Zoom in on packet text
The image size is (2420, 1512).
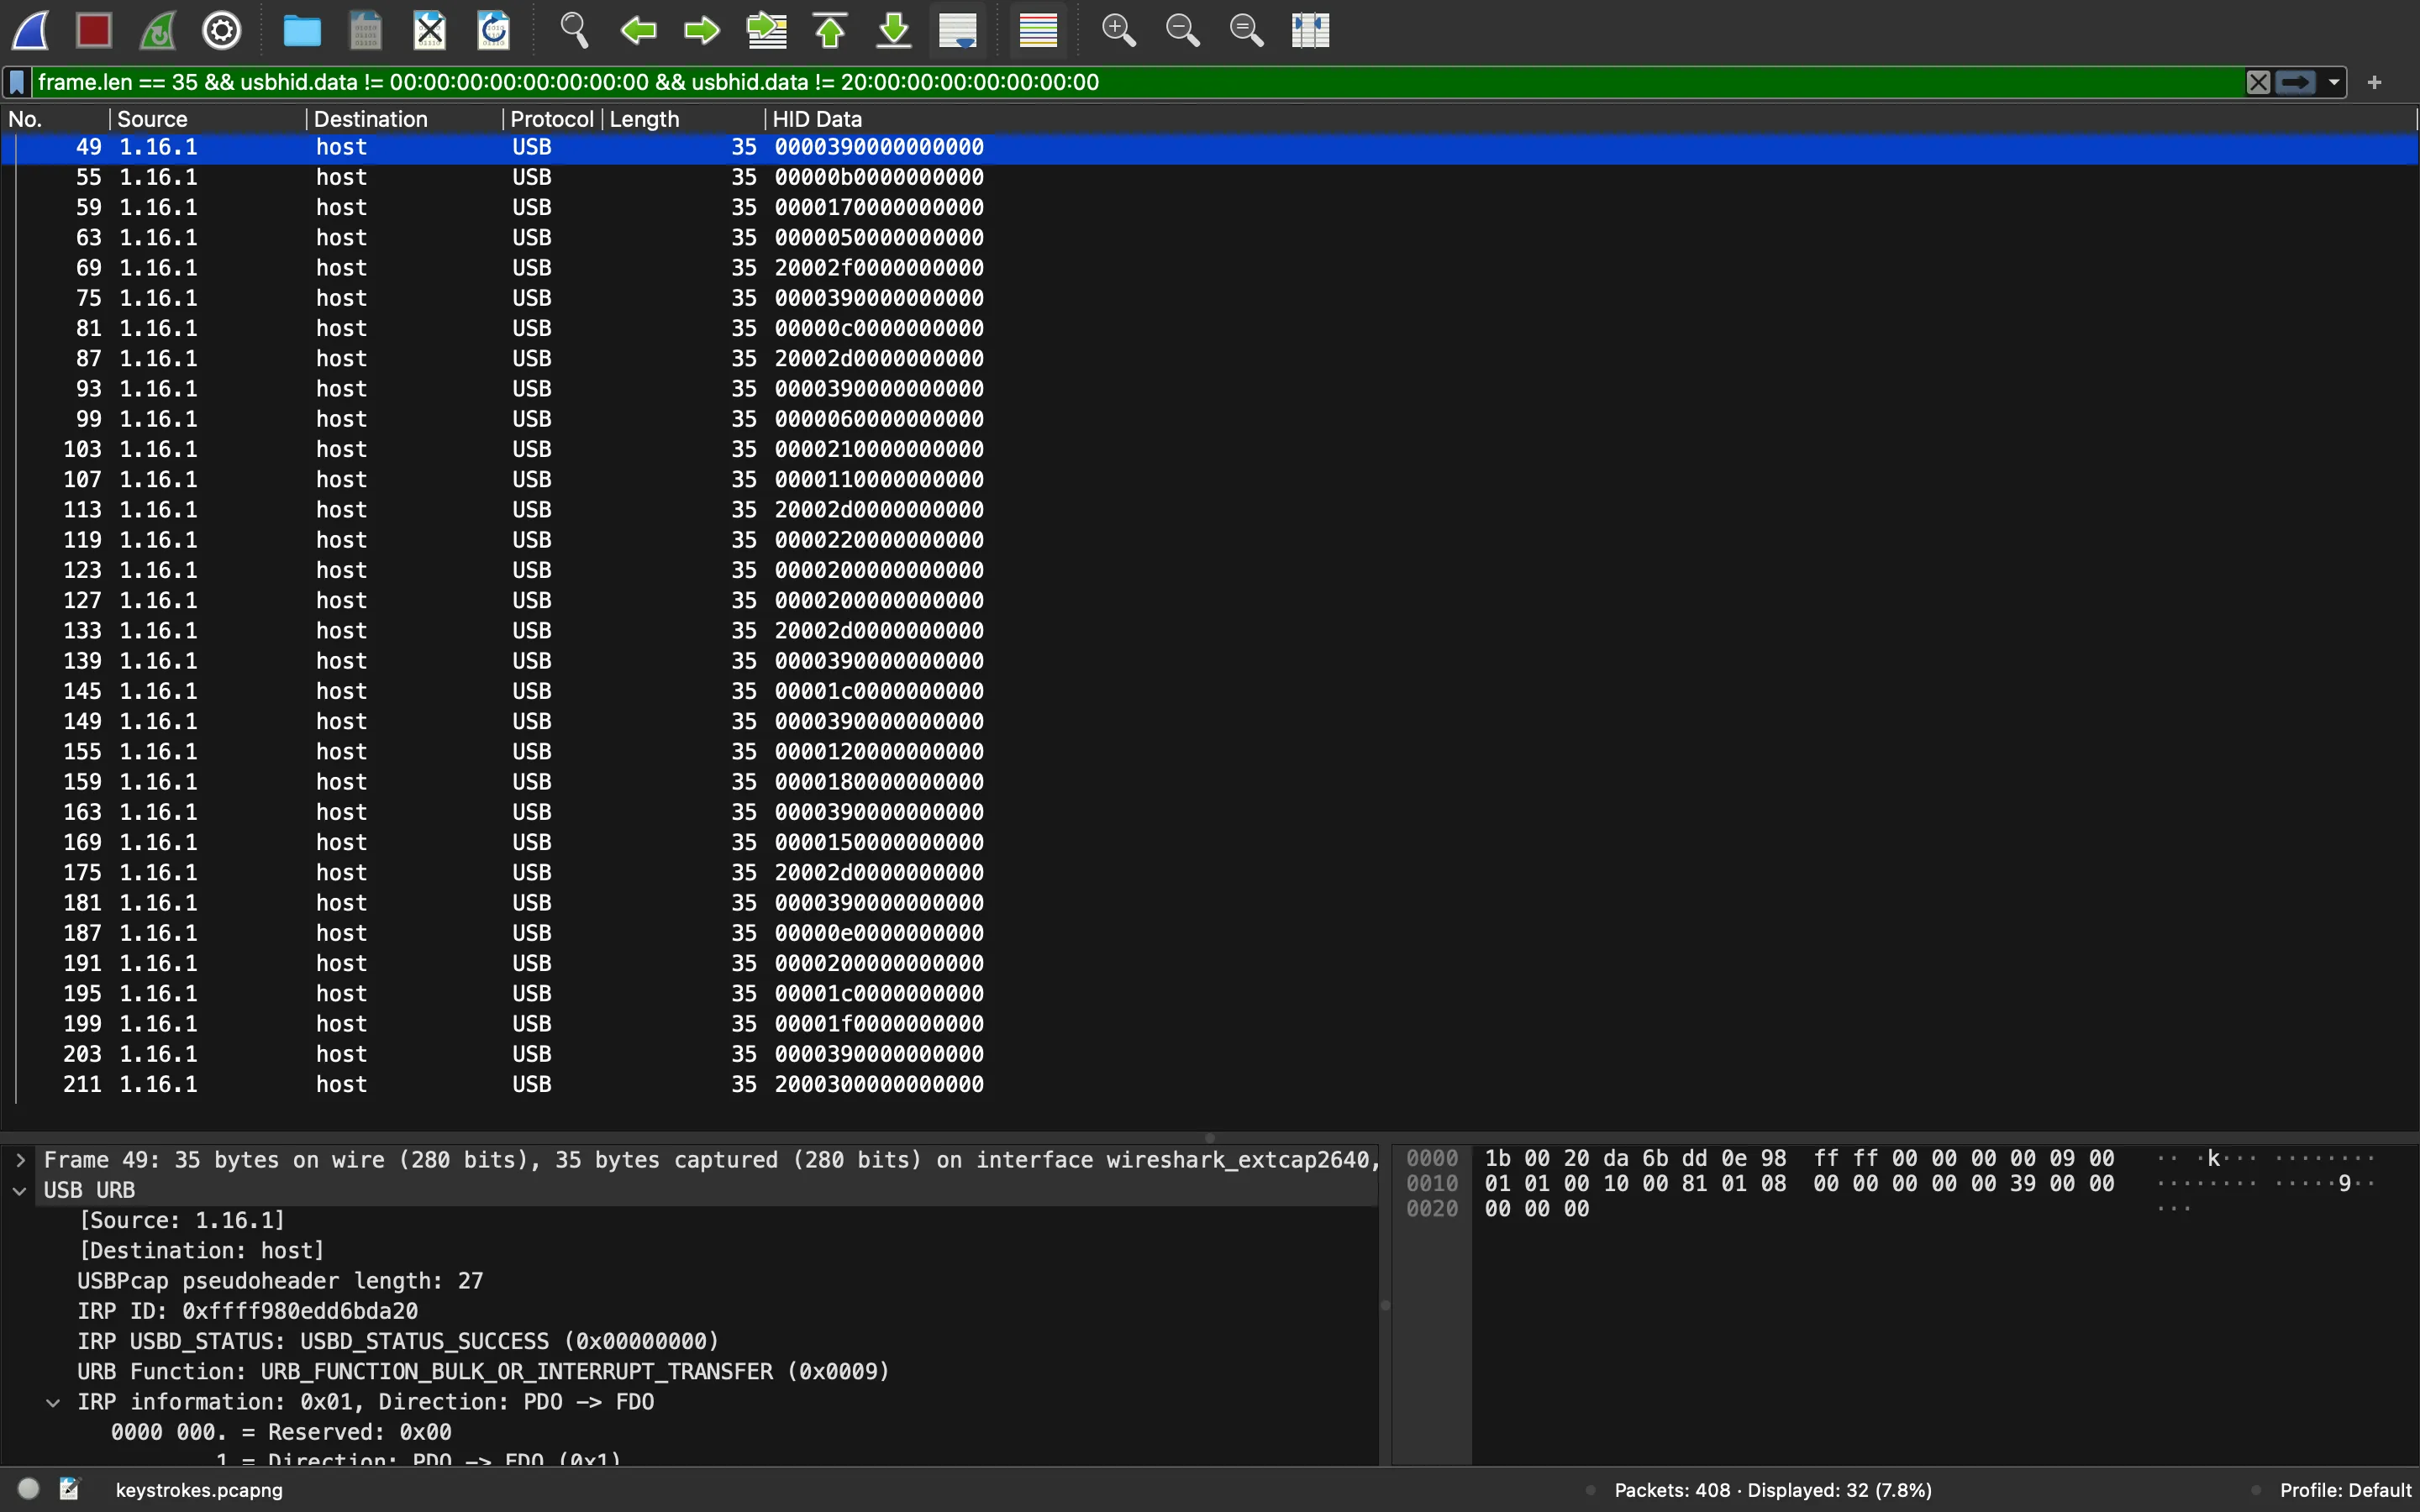1119,30
